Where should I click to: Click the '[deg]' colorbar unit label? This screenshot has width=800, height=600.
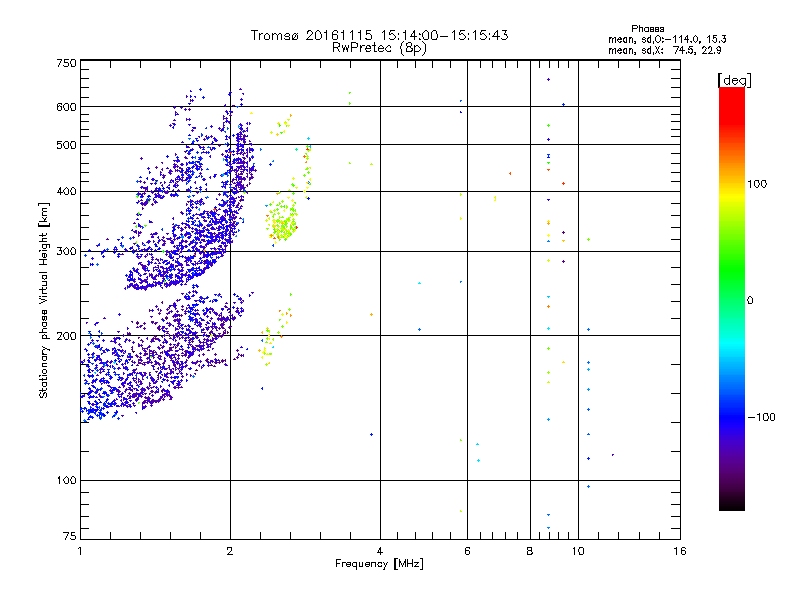(x=734, y=80)
